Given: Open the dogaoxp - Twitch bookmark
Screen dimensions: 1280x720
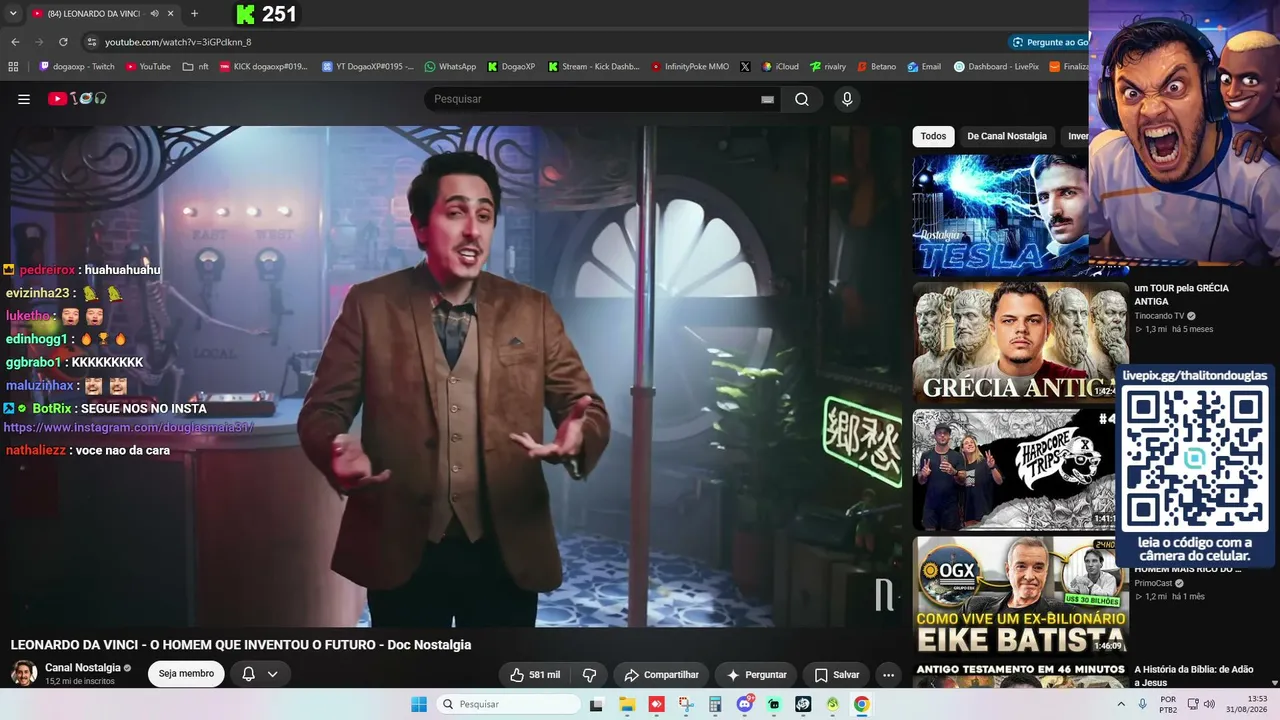Looking at the screenshot, I should [77, 67].
